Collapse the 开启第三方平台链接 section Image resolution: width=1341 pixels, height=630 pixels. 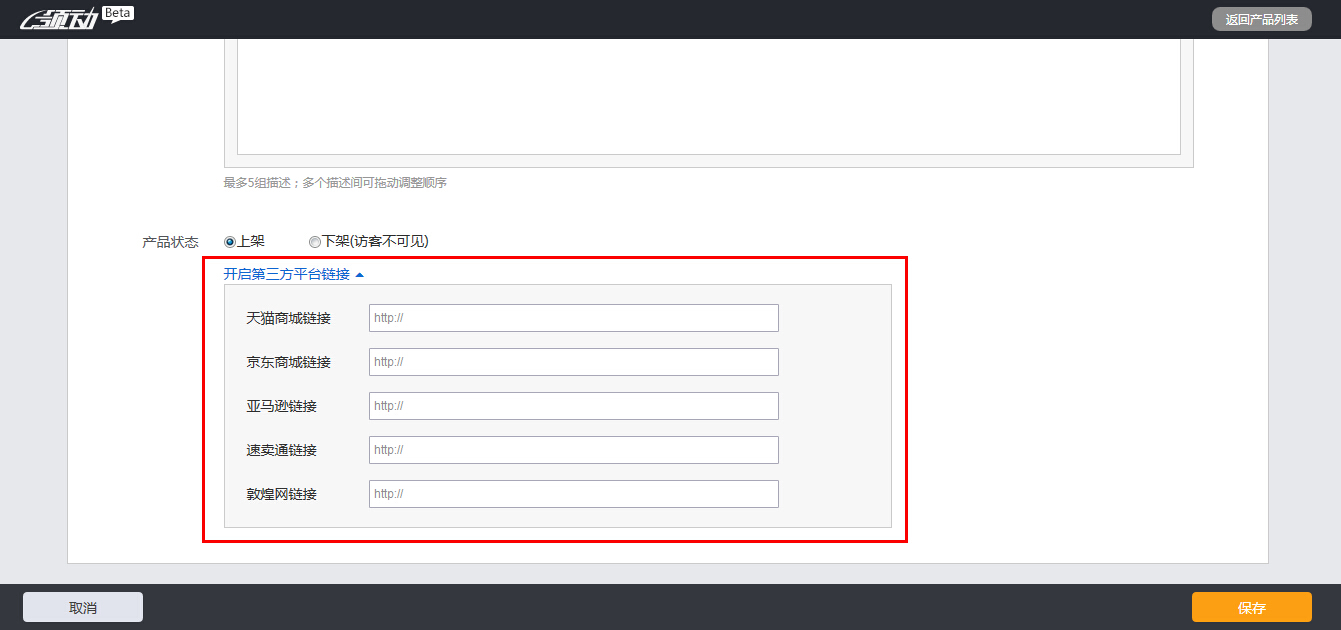[286, 274]
